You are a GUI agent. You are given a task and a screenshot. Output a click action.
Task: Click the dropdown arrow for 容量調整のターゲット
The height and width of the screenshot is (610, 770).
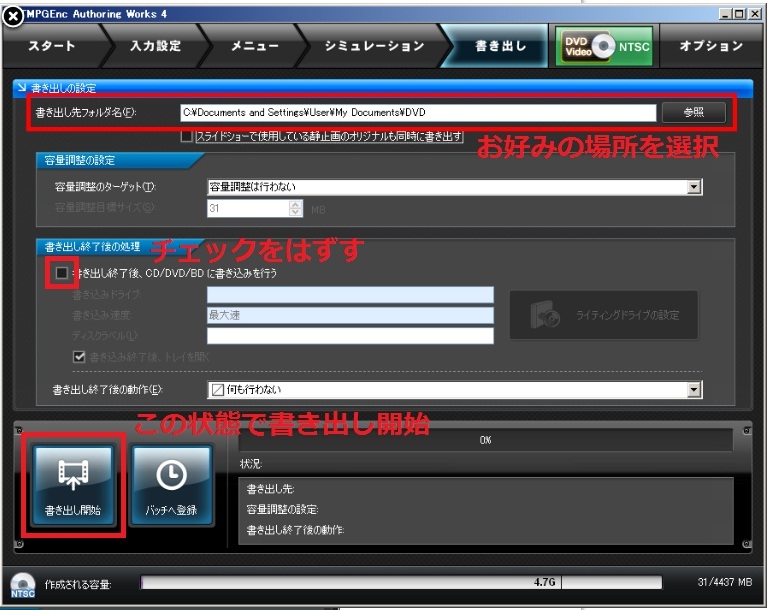[694, 187]
